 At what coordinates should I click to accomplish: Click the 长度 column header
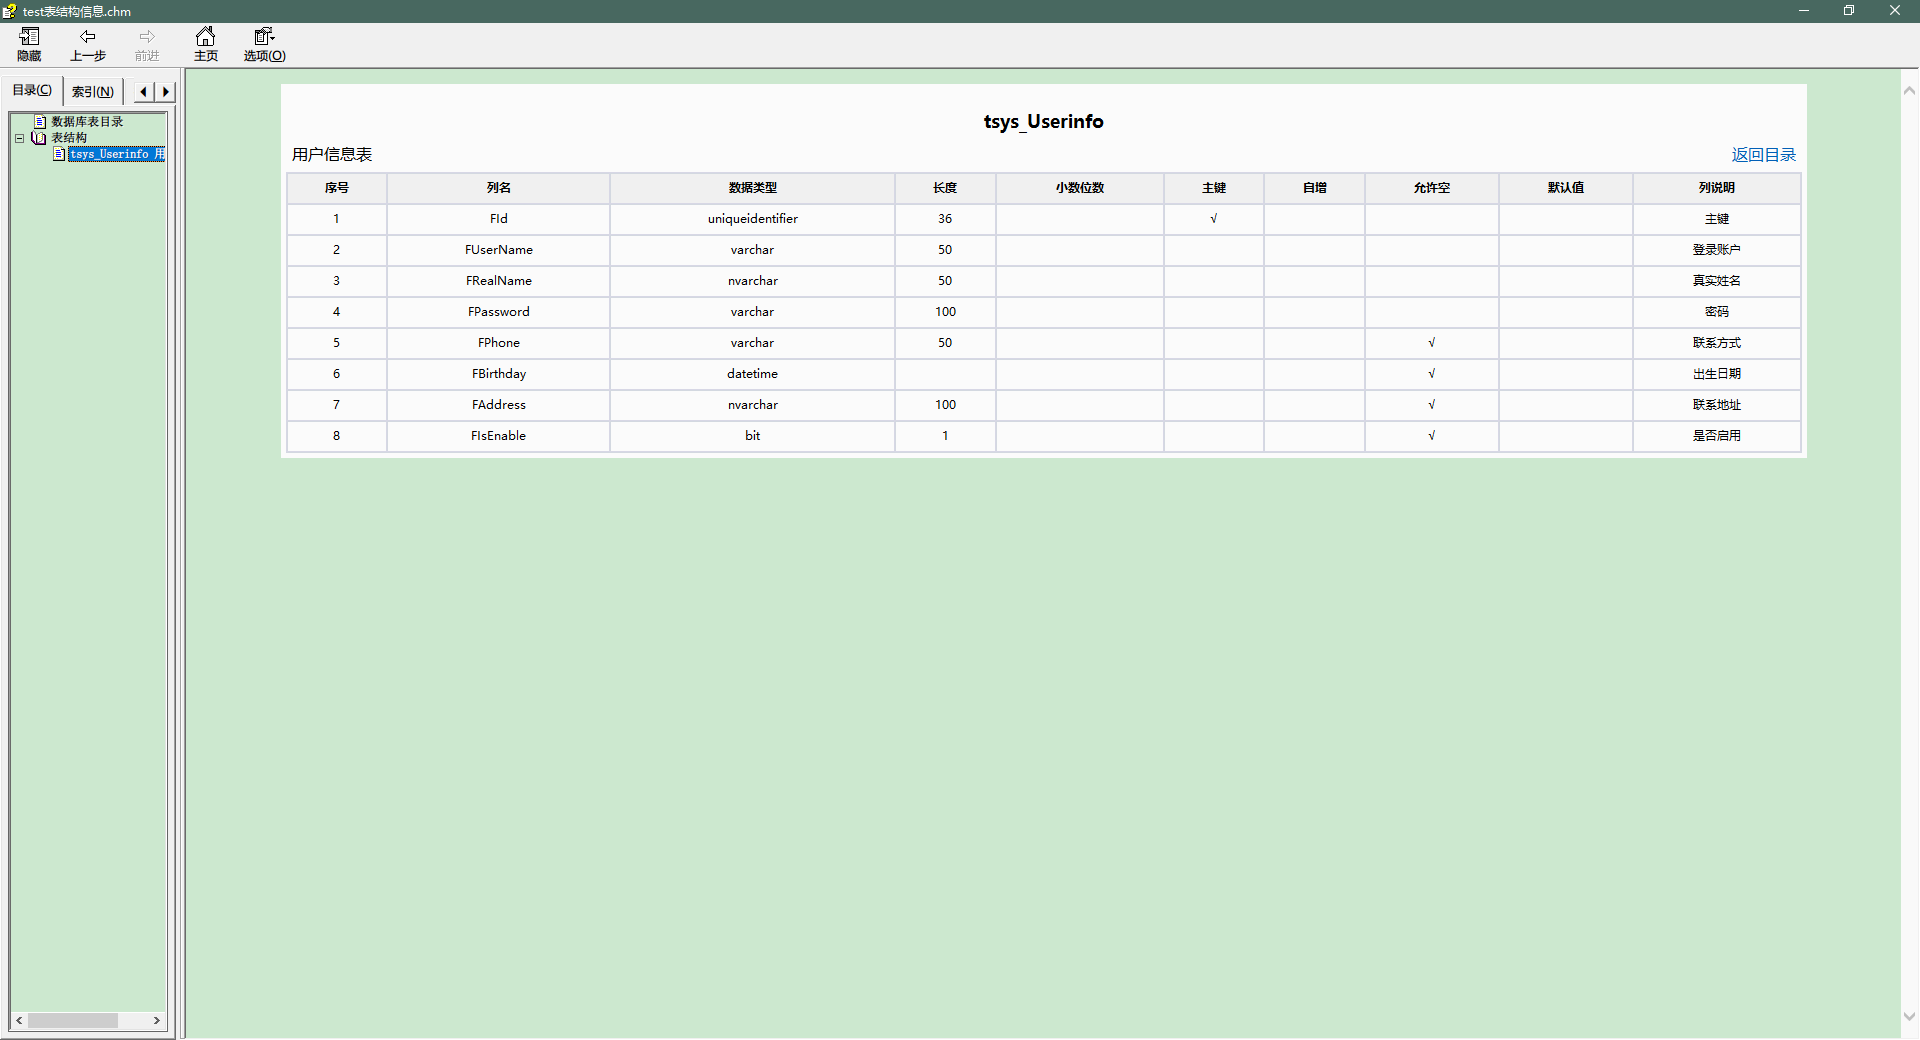(x=945, y=188)
